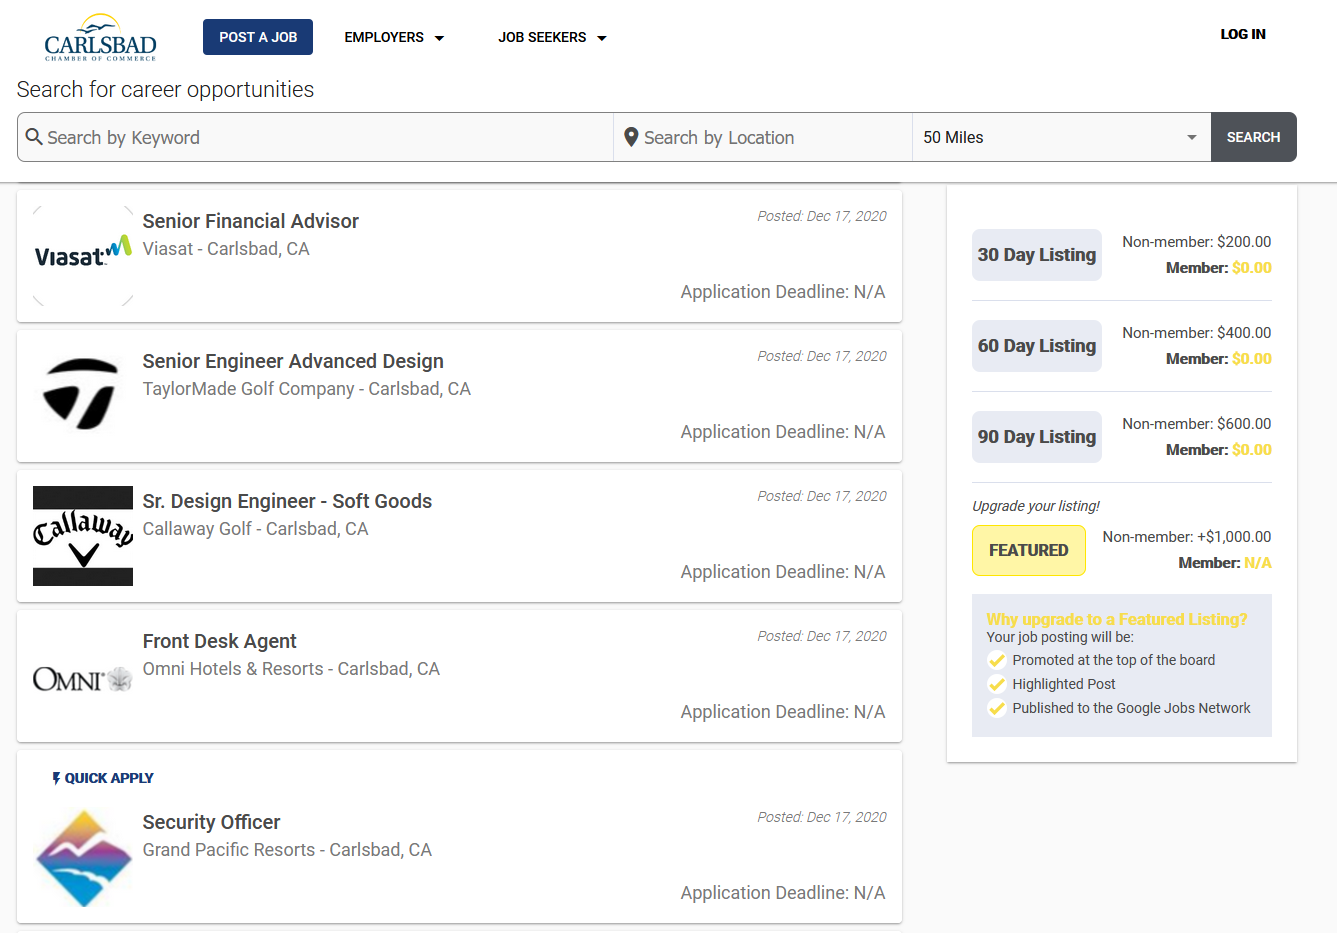The image size is (1337, 933).
Task: Click 'Upgrade your listing!' text
Action: (x=1036, y=506)
